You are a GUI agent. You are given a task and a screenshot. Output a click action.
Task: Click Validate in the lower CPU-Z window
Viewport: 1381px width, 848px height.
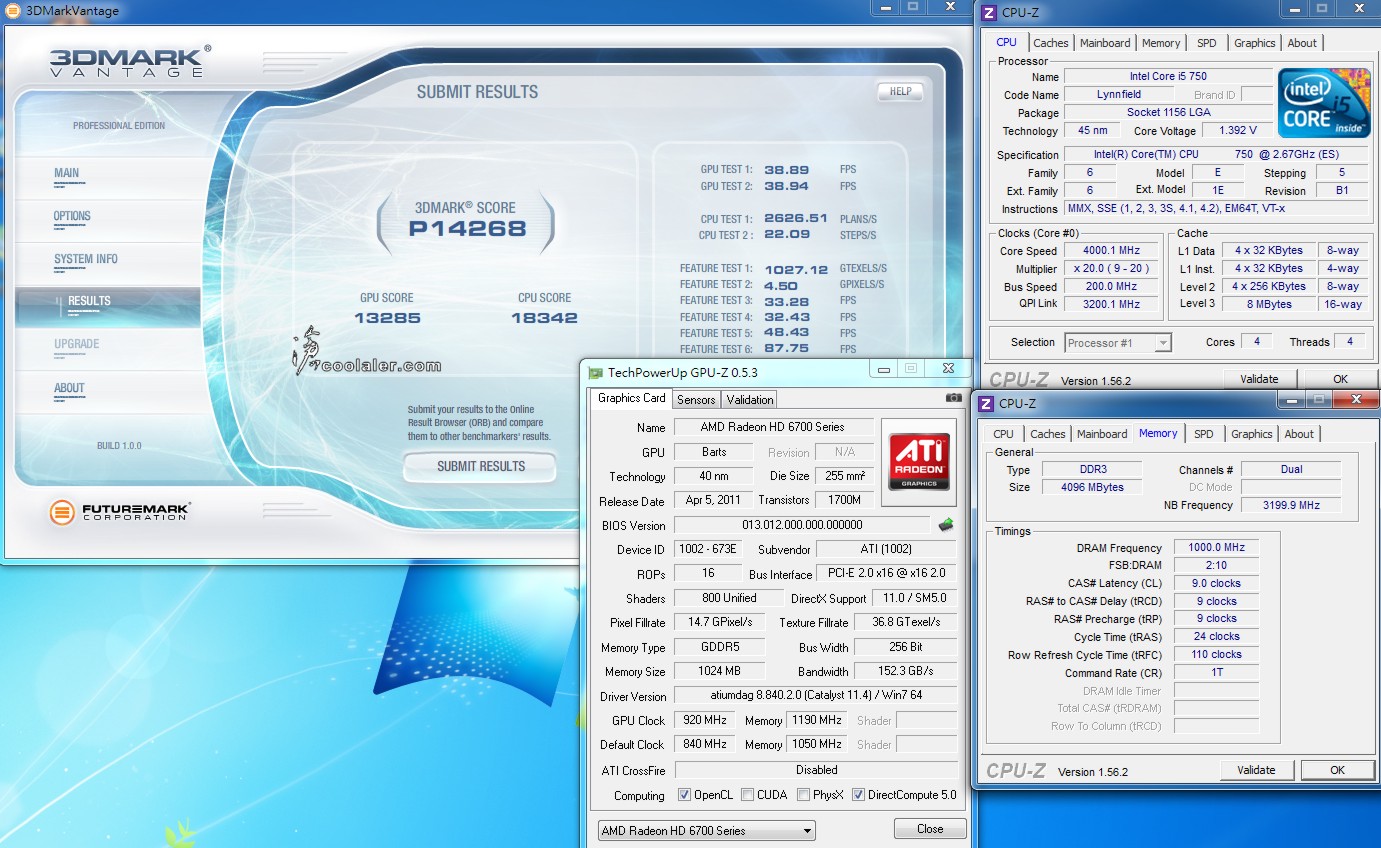coord(1256,770)
